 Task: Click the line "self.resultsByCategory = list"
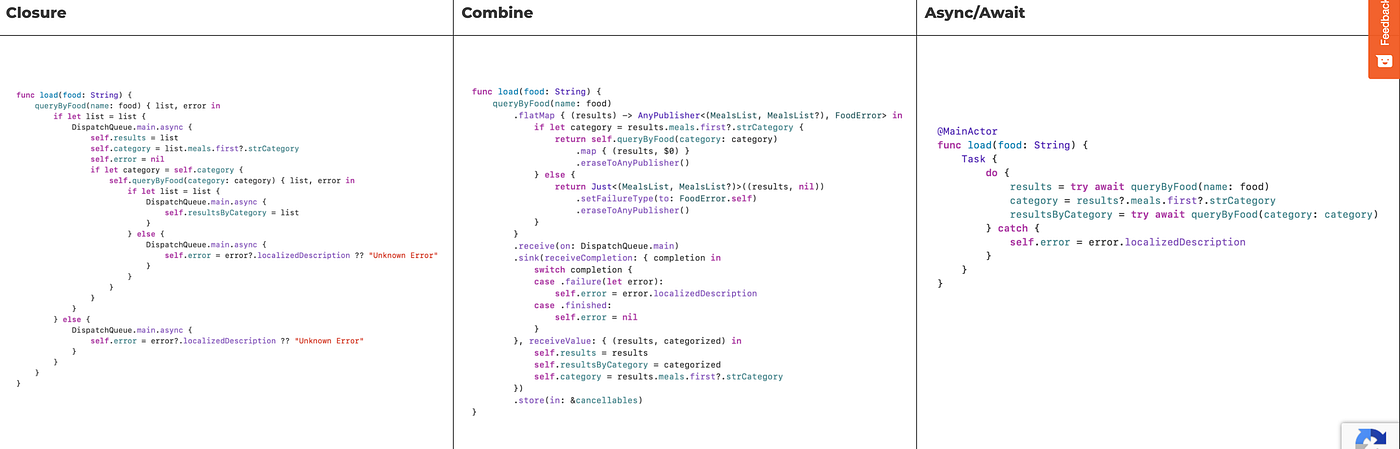[x=232, y=213]
